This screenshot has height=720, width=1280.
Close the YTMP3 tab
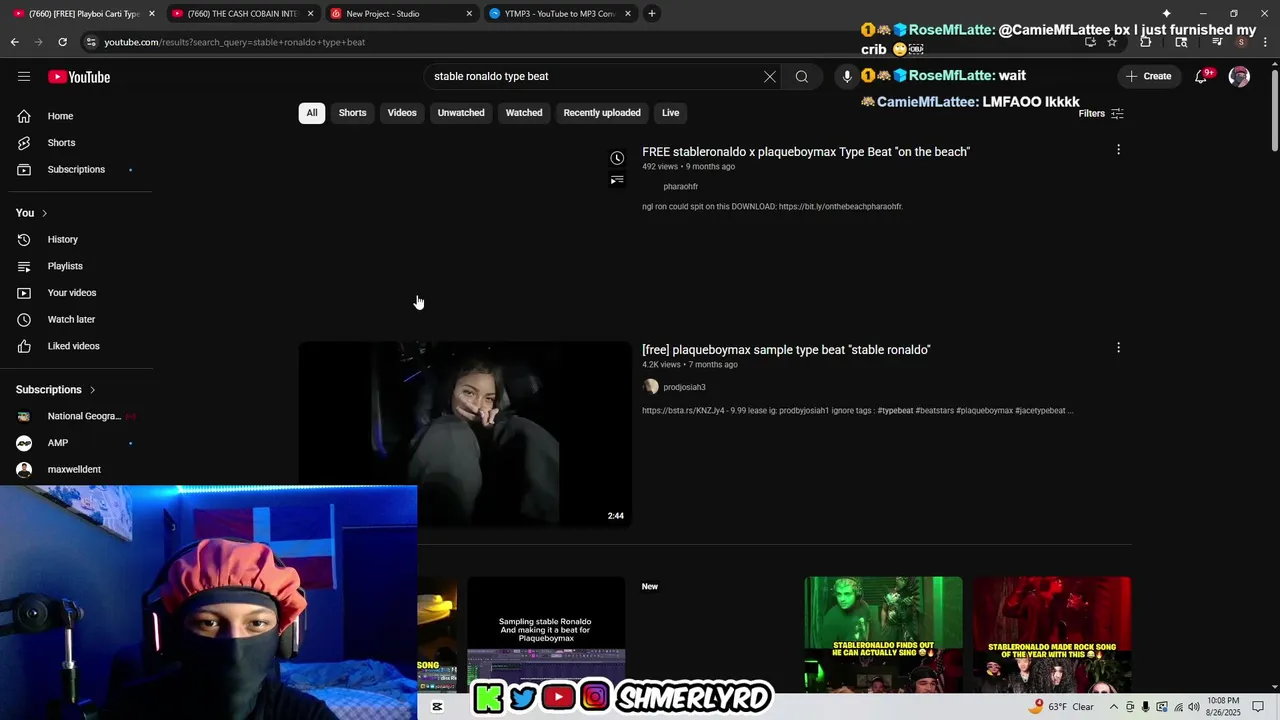click(628, 13)
